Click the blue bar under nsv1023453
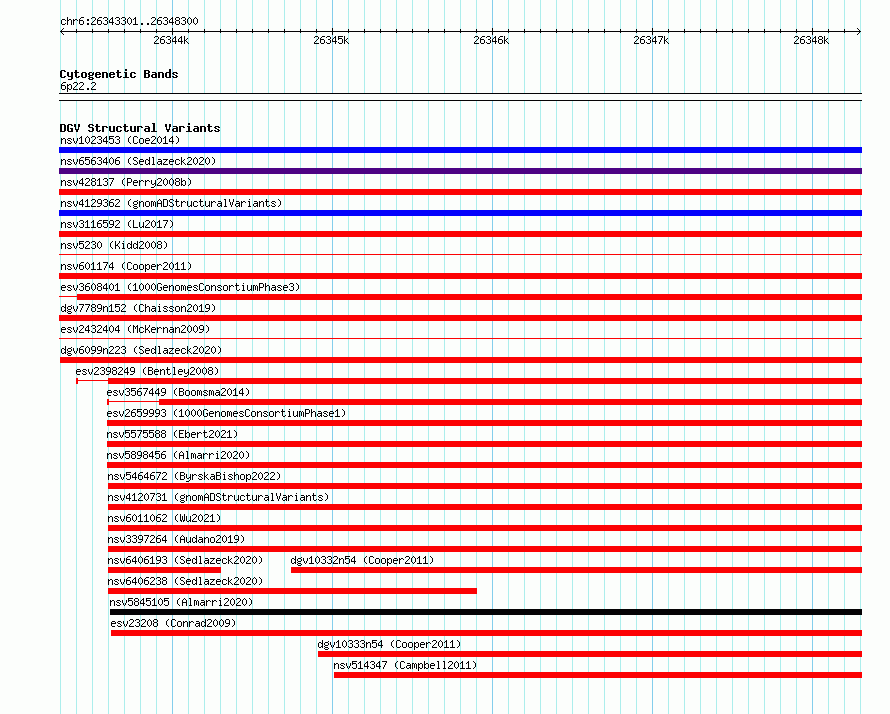890x714 pixels. coord(460,150)
